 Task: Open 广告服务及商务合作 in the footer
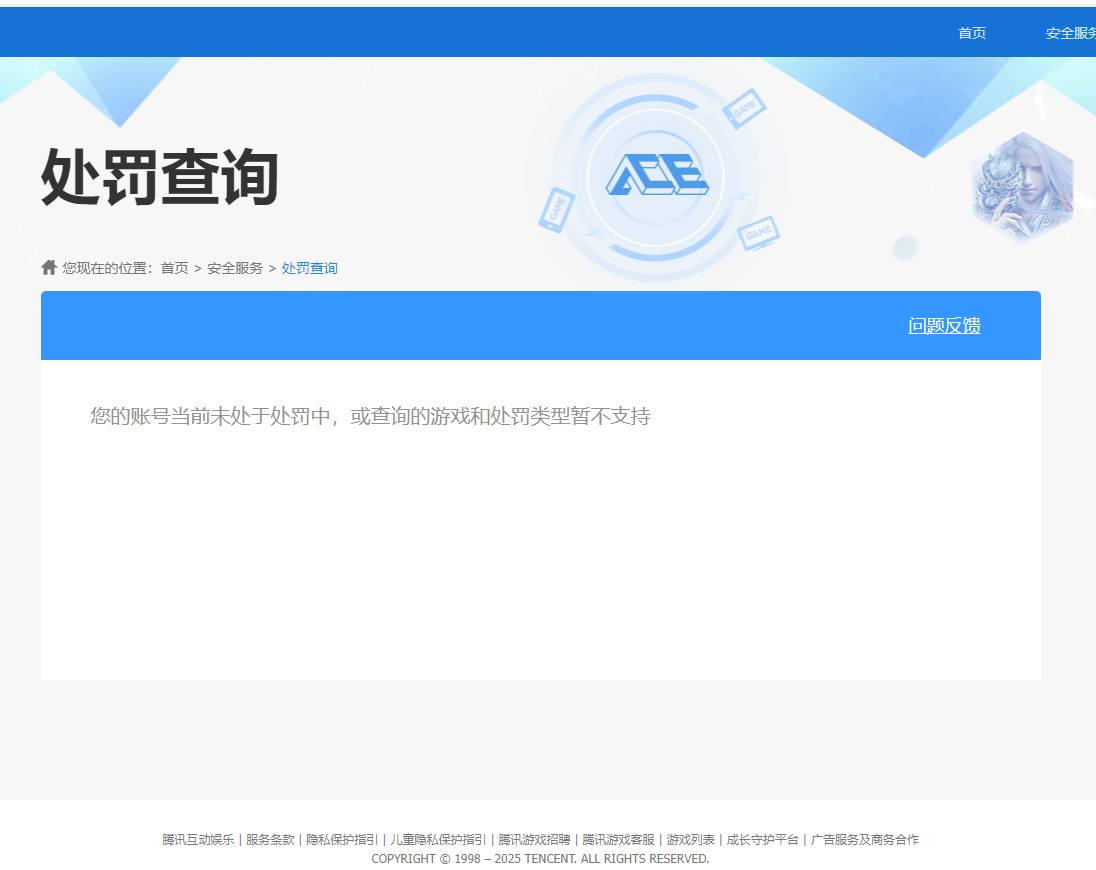click(x=866, y=840)
